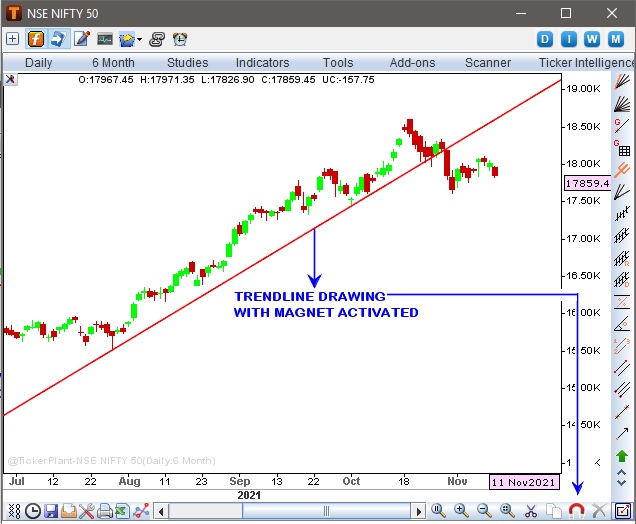Export data with the Excel icon
Image resolution: width=636 pixels, height=524 pixels.
122,511
